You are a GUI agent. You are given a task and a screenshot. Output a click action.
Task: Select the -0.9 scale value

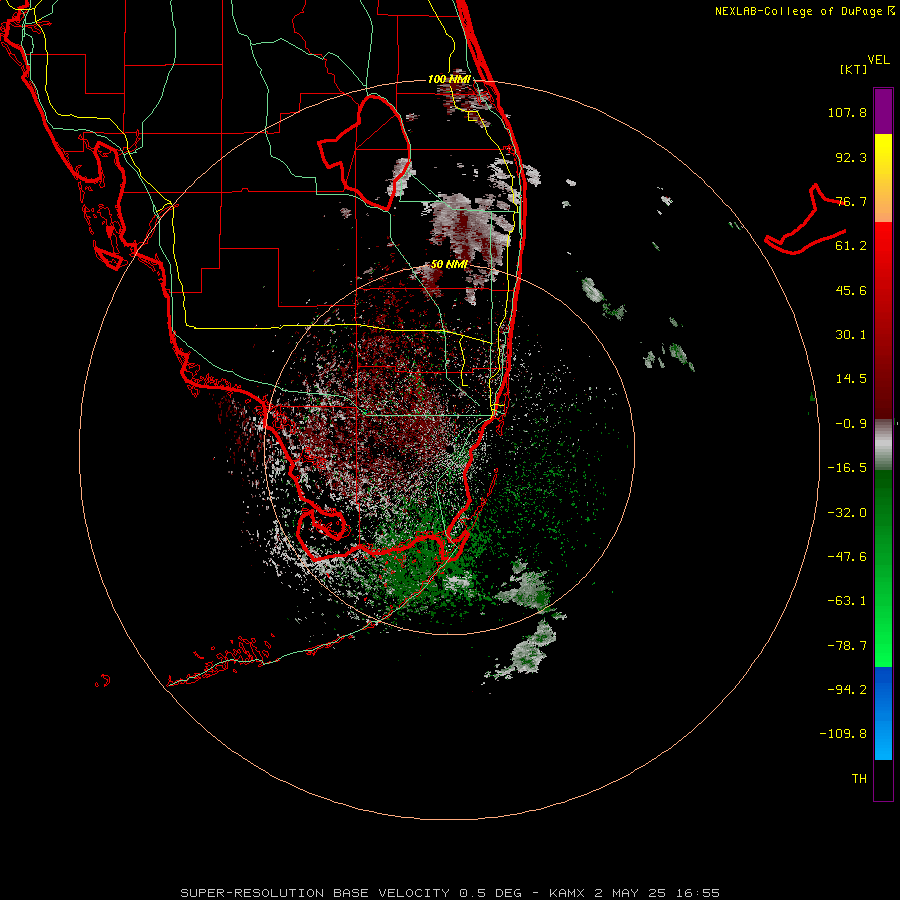pos(851,424)
